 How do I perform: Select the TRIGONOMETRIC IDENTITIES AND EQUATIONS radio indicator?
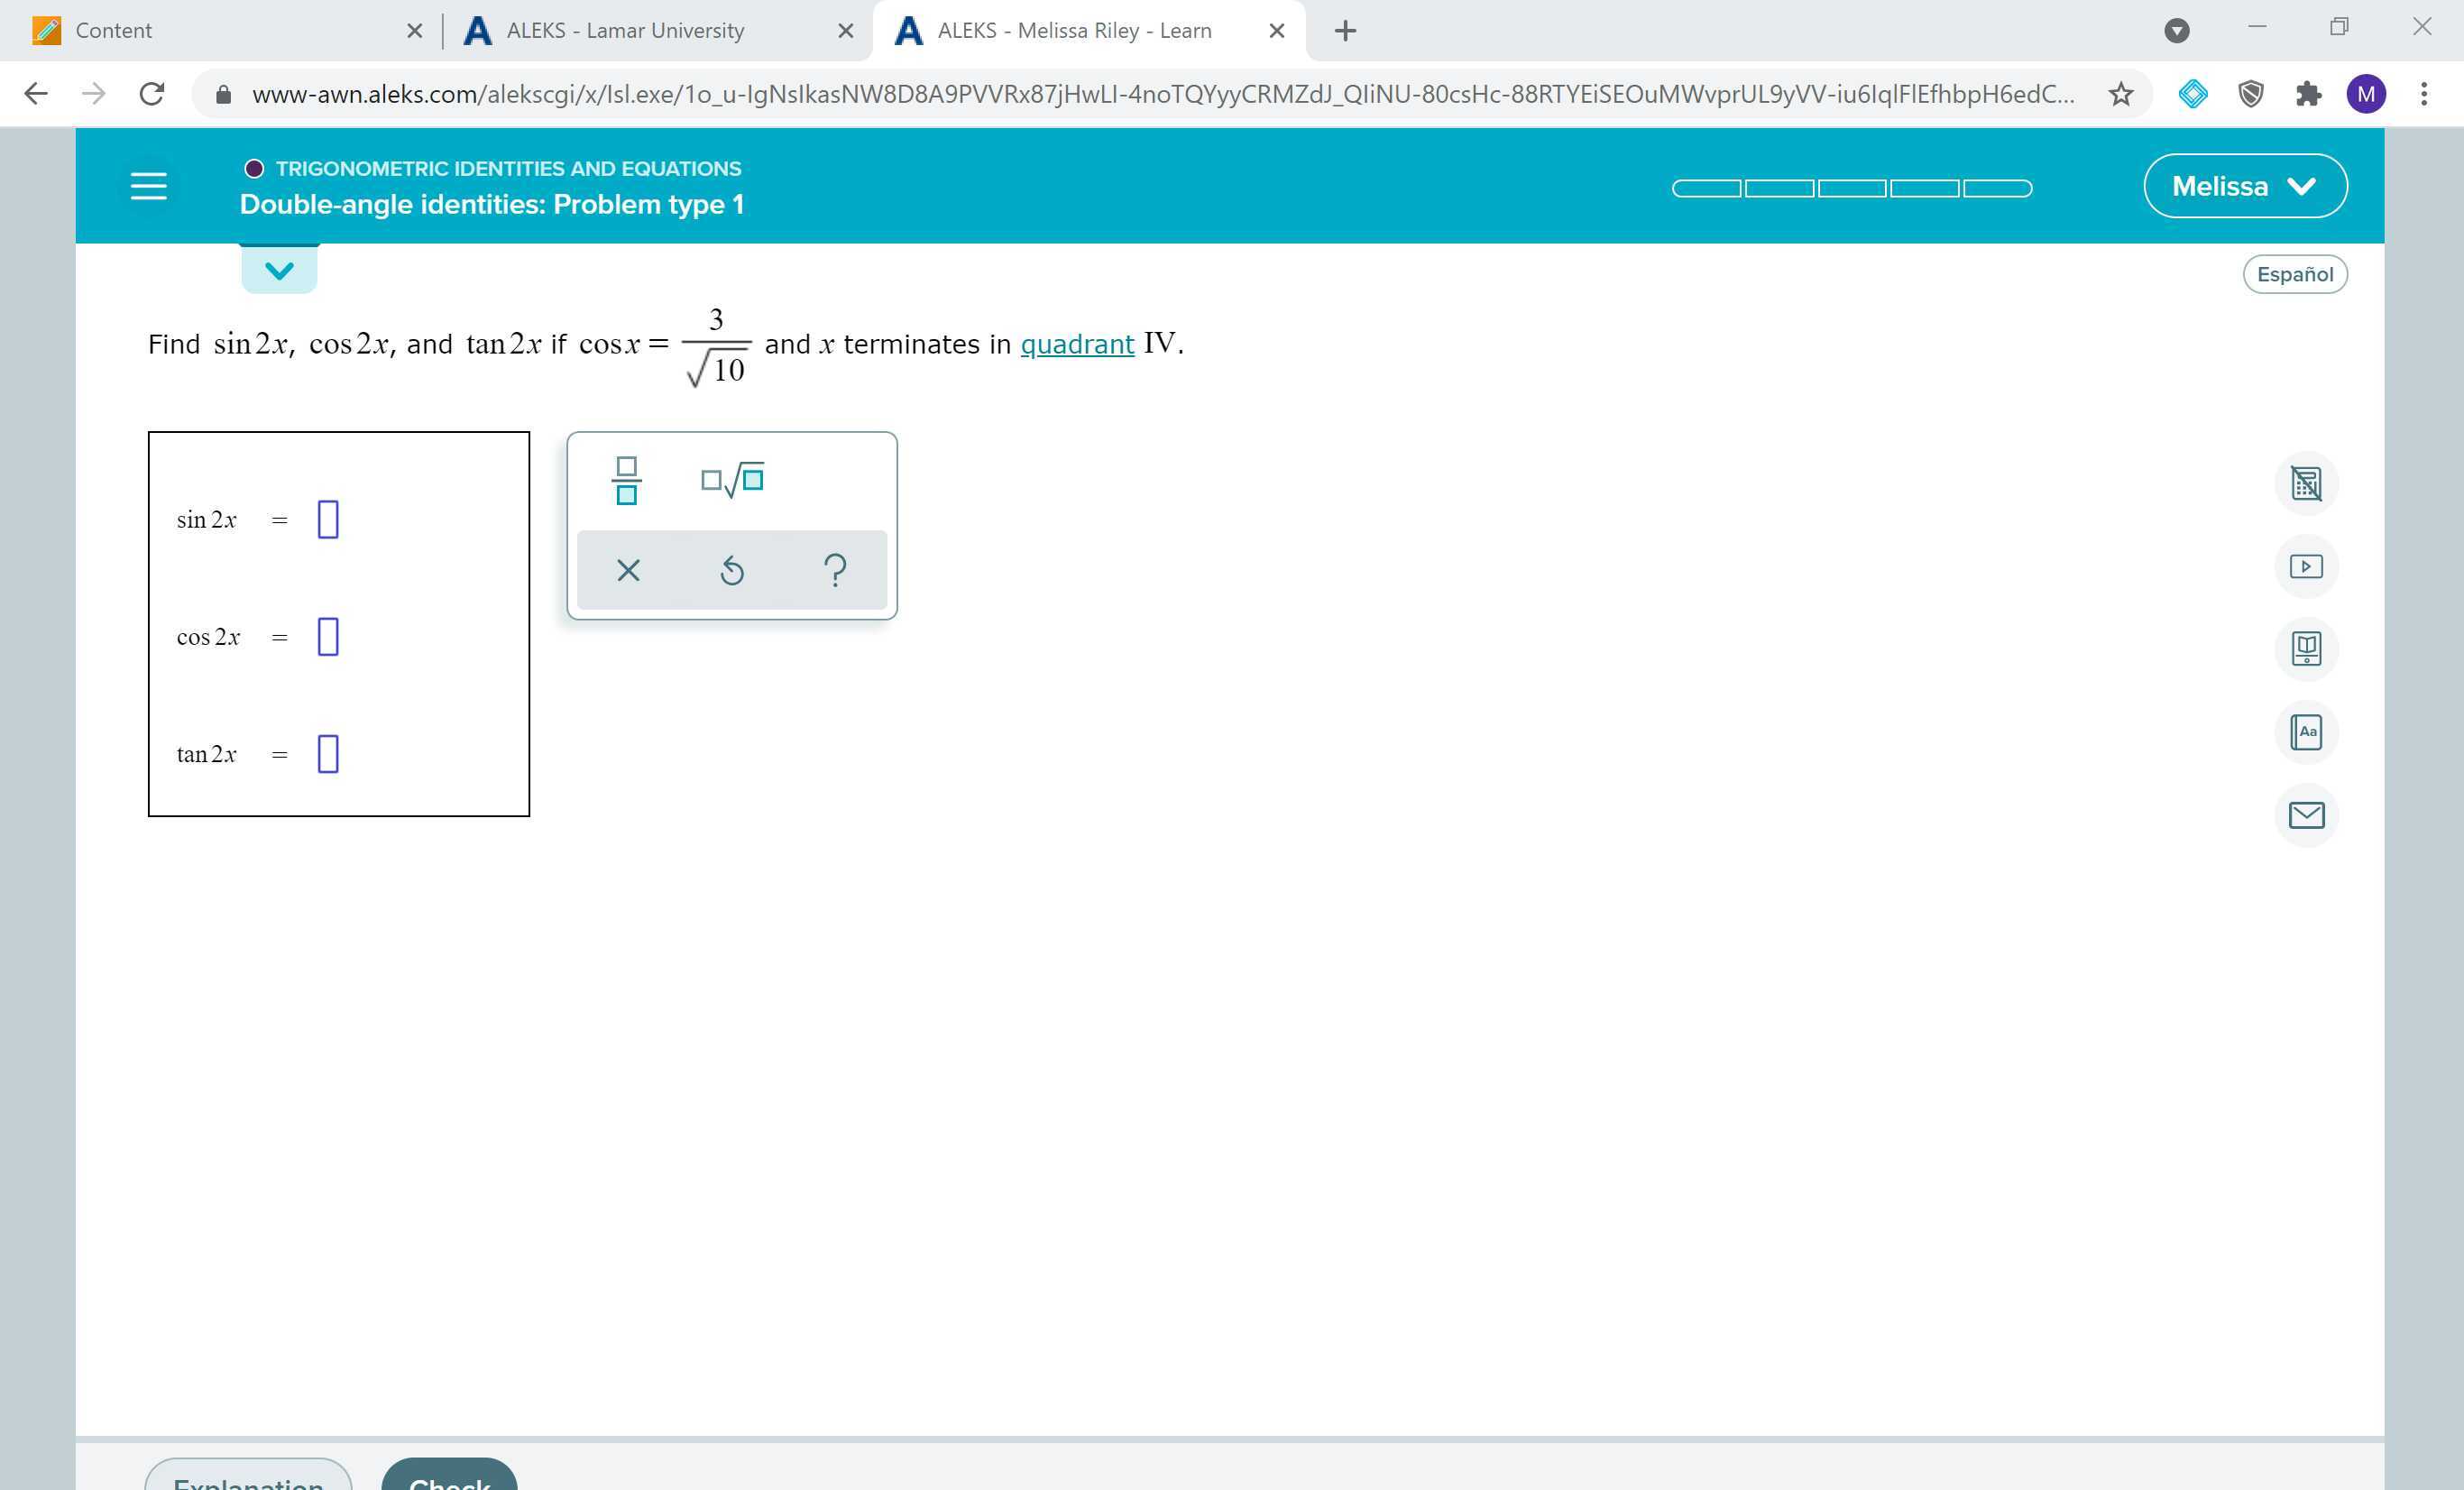(253, 168)
